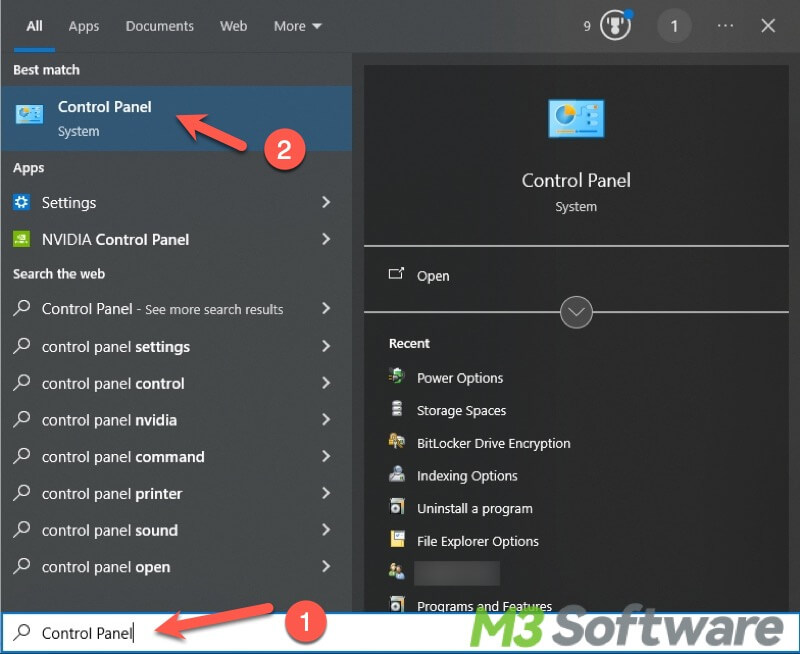Image resolution: width=800 pixels, height=654 pixels.
Task: Open the three-dots options menu
Action: click(x=725, y=26)
